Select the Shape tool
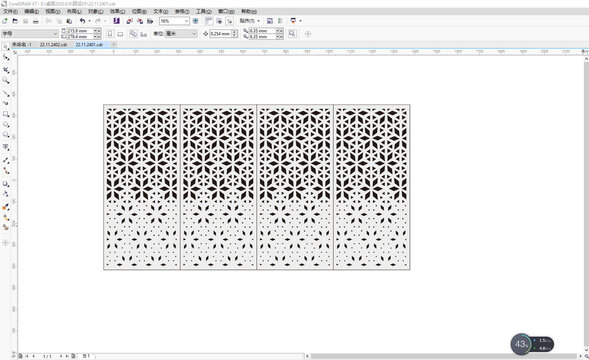 (6, 57)
